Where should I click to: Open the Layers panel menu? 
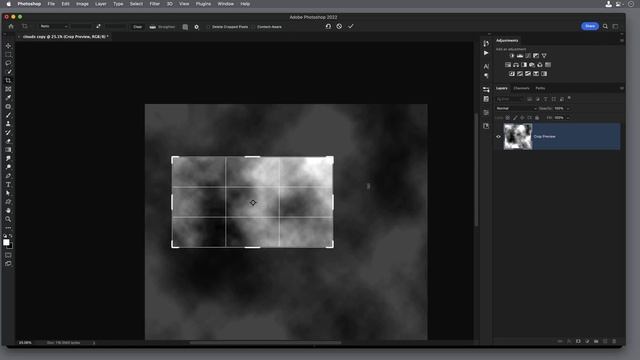click(x=622, y=88)
